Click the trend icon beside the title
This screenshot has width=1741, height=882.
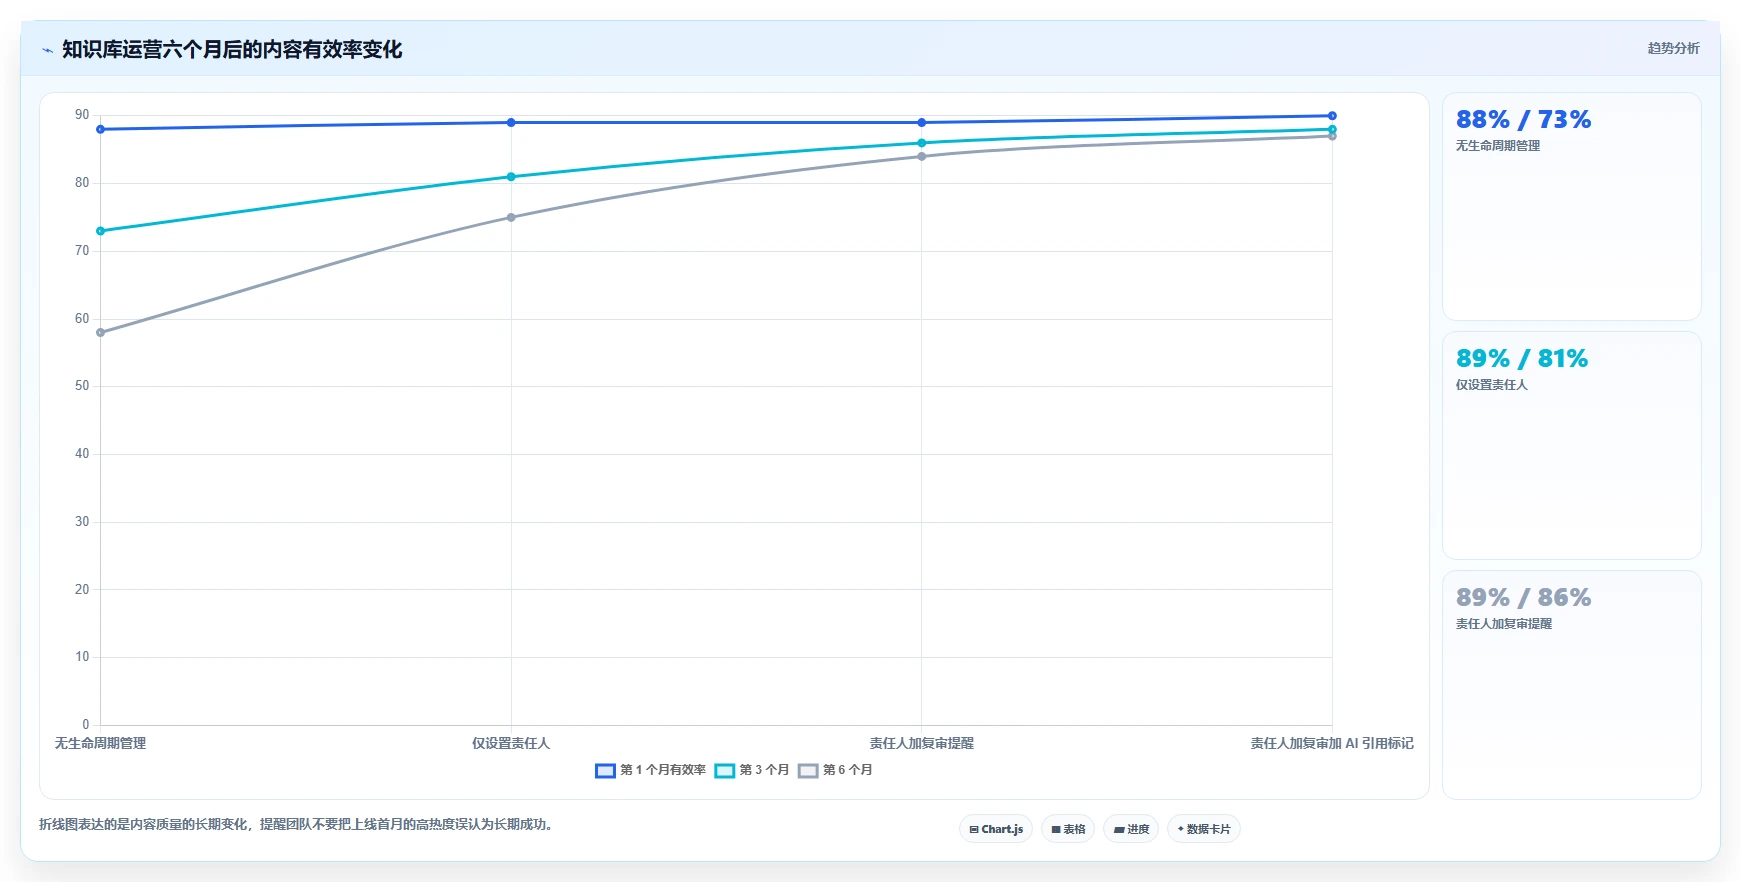(47, 50)
